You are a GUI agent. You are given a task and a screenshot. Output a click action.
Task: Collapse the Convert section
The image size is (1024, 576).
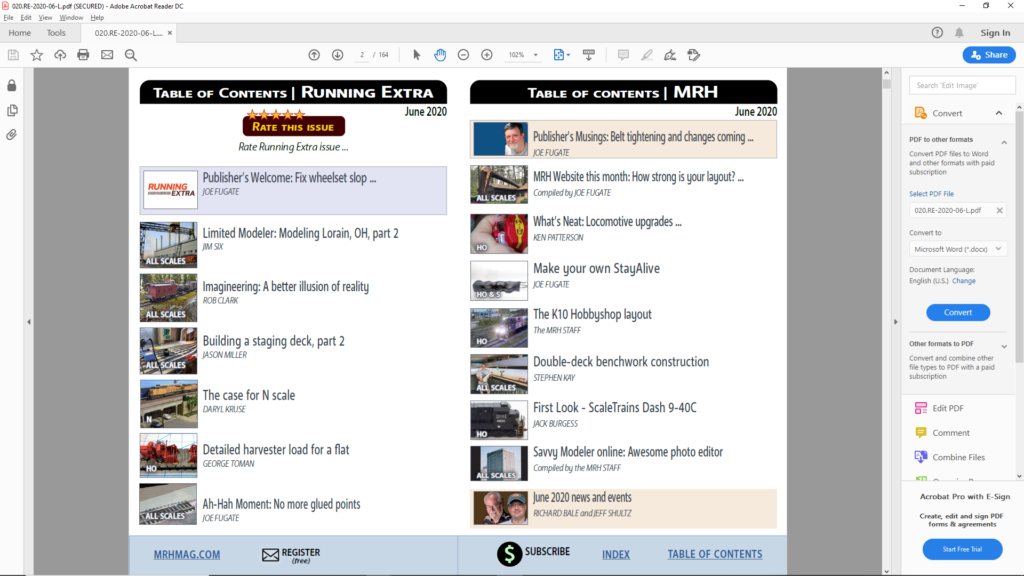click(999, 113)
